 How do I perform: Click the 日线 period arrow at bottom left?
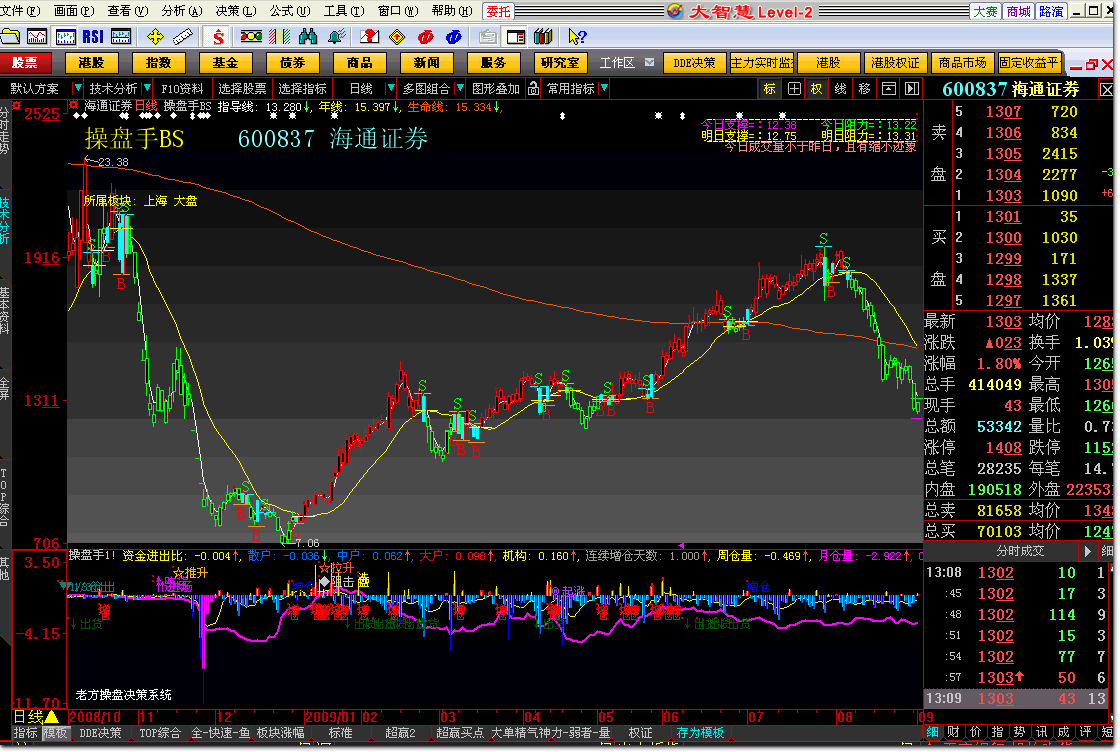click(52, 716)
